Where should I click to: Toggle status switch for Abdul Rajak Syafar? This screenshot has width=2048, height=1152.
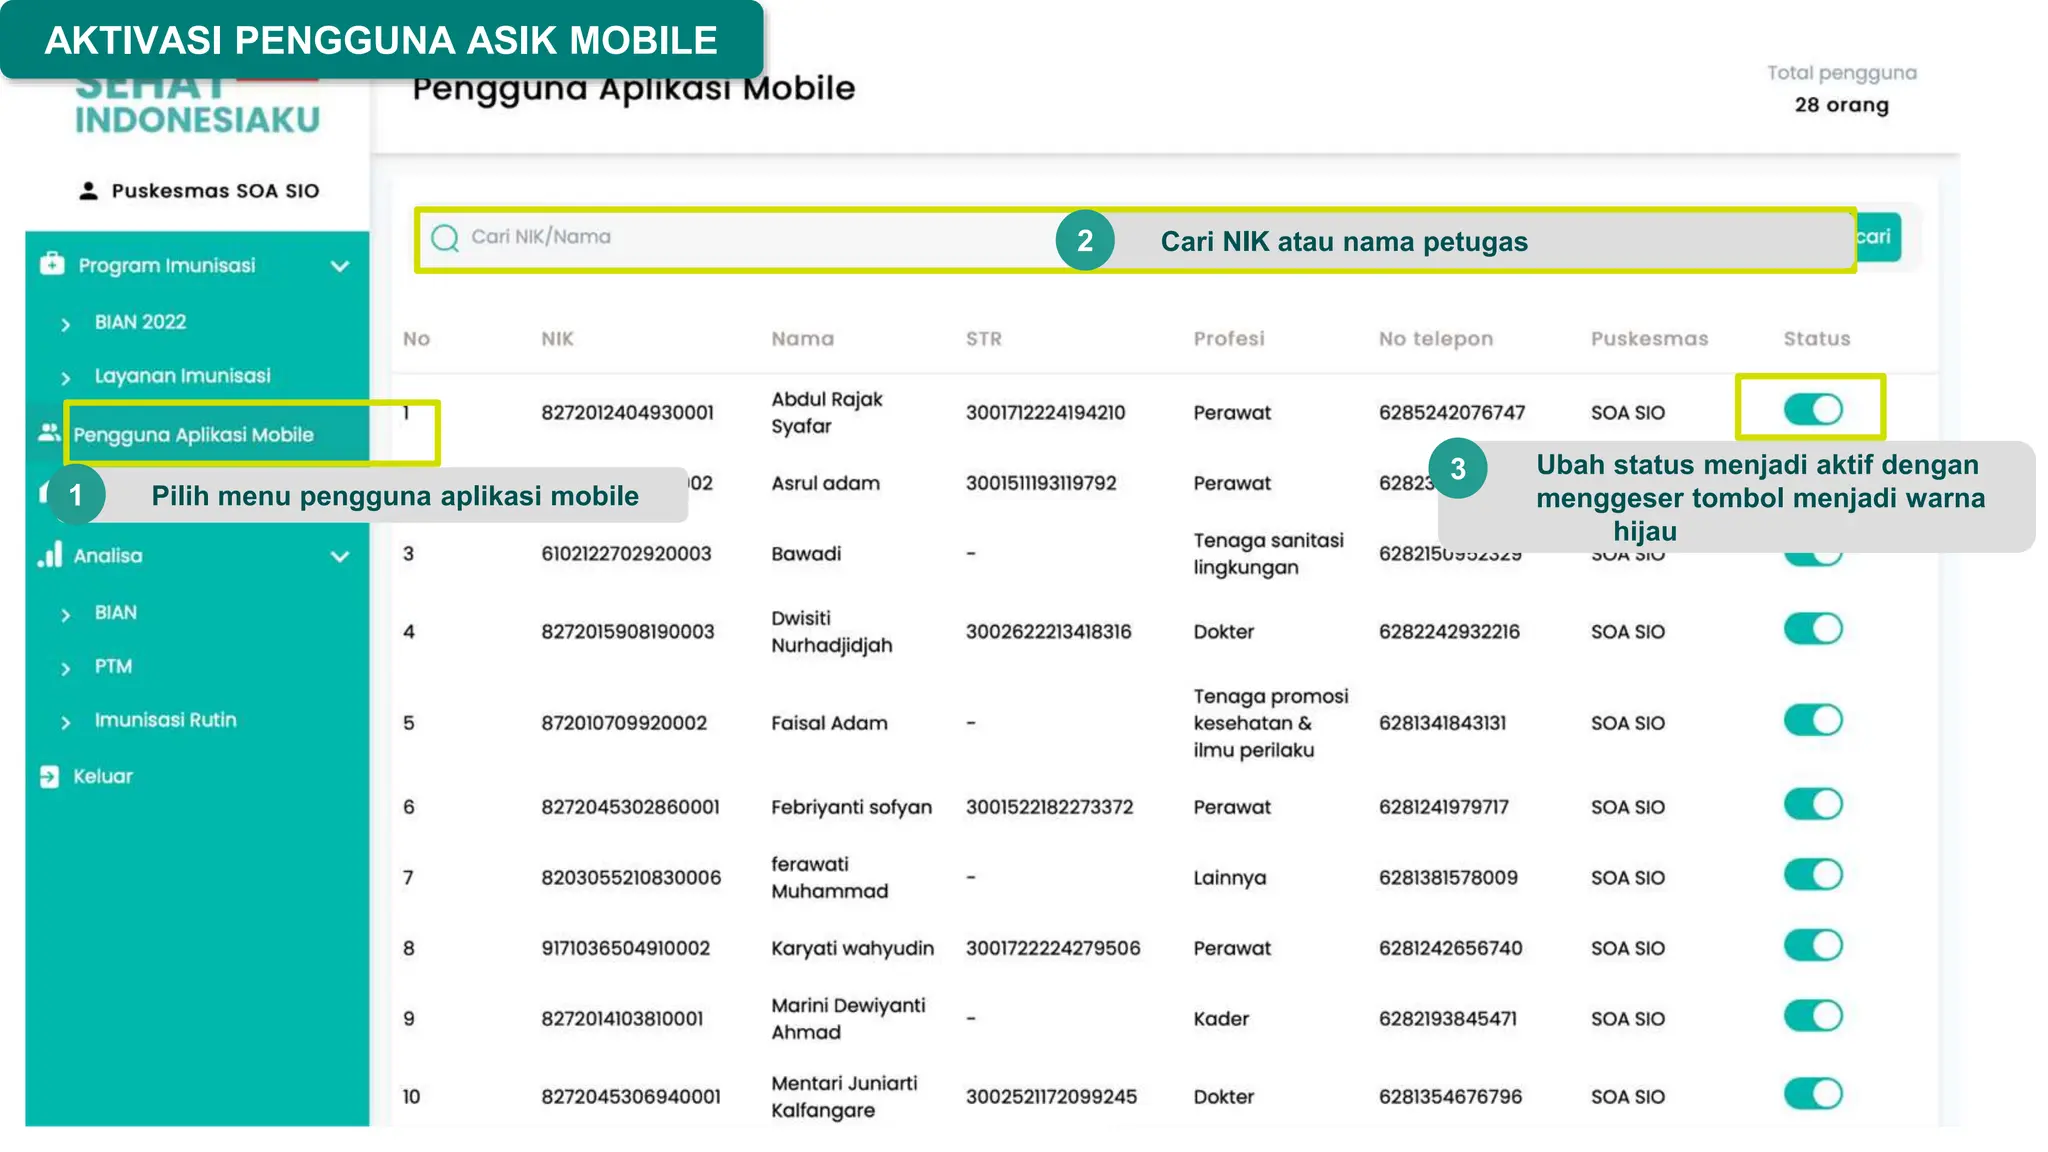point(1812,409)
